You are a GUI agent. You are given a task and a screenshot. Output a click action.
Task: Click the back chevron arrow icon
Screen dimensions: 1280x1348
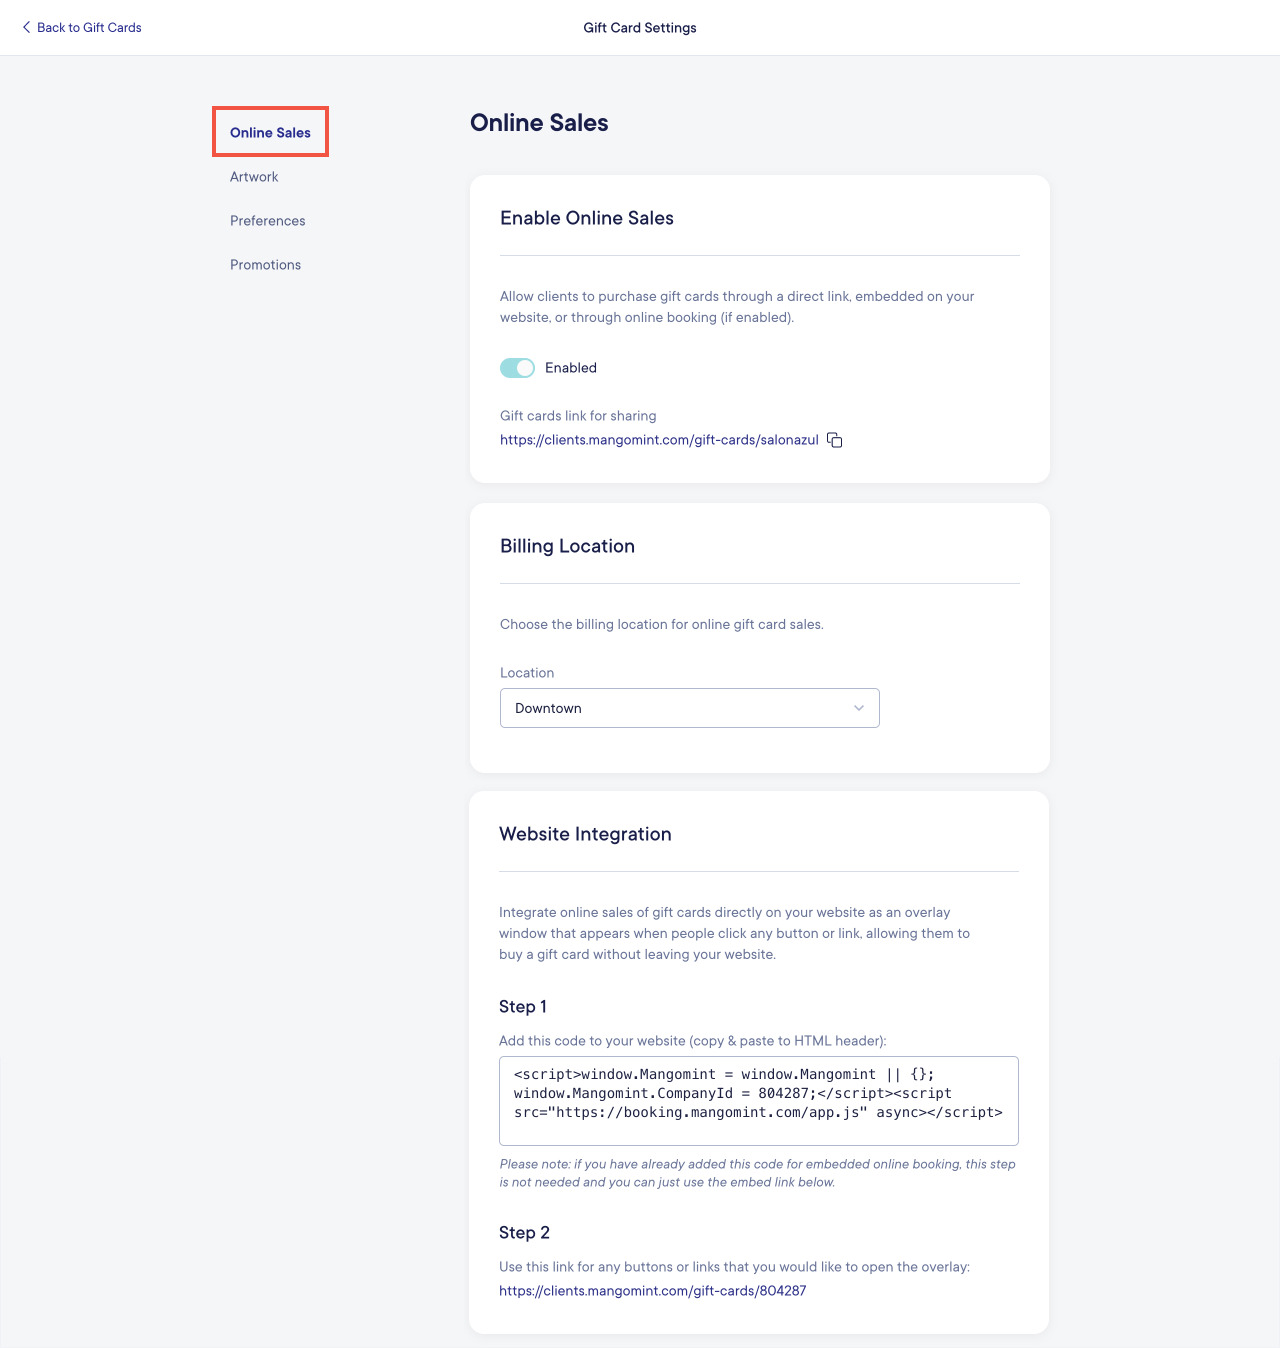tap(26, 27)
